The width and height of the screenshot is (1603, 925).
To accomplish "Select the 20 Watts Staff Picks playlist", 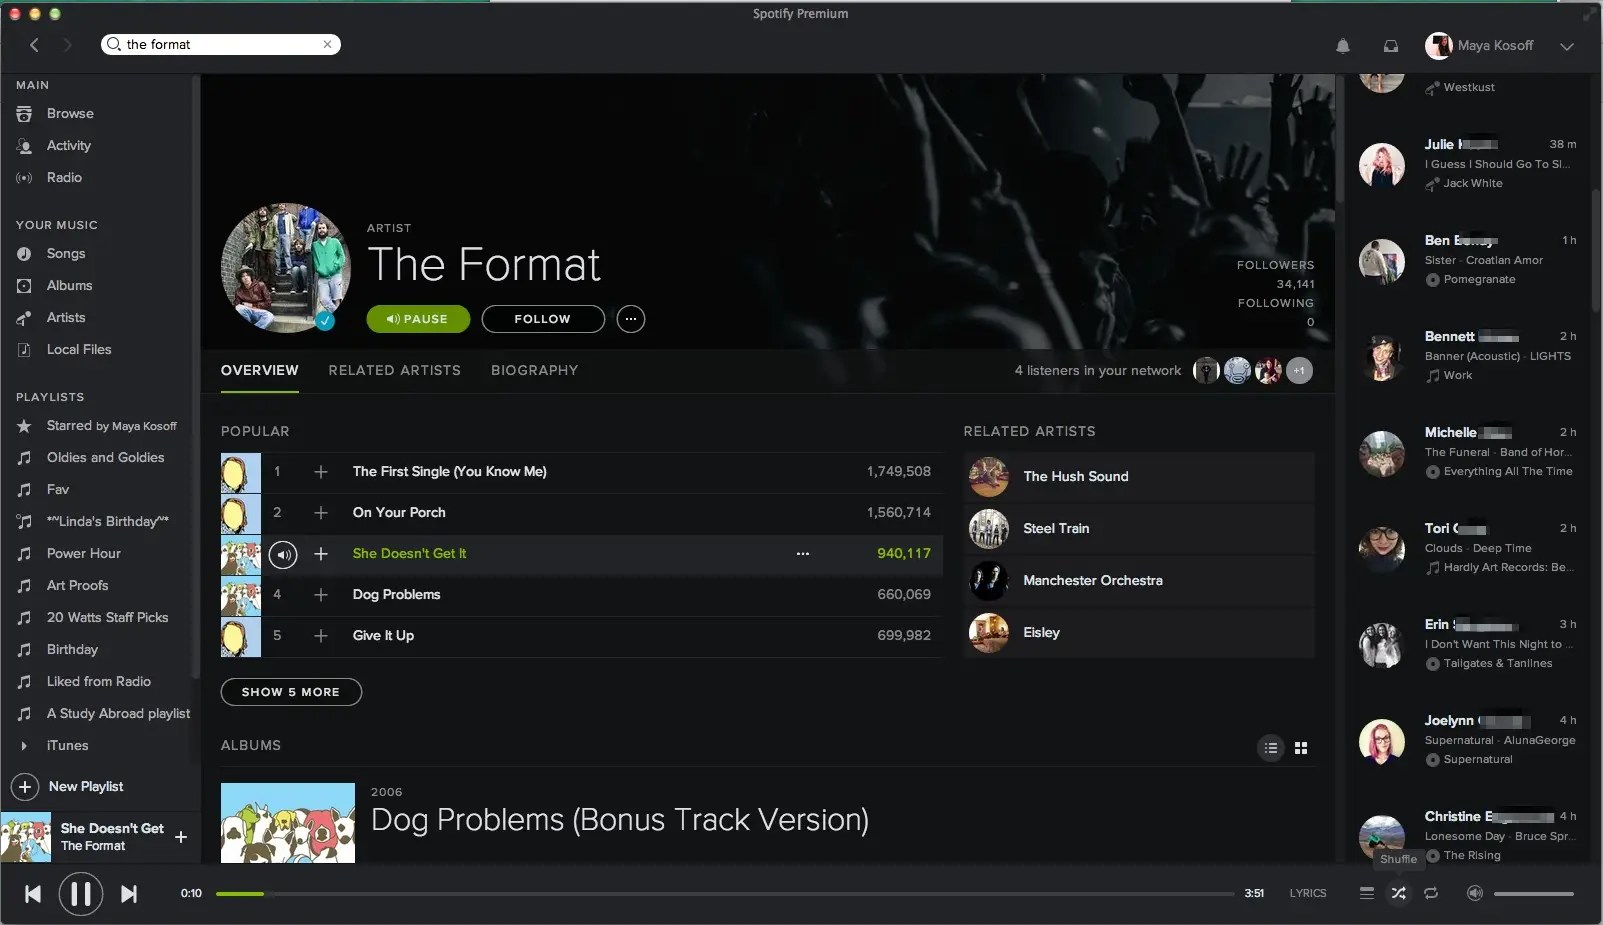I will pos(107,617).
